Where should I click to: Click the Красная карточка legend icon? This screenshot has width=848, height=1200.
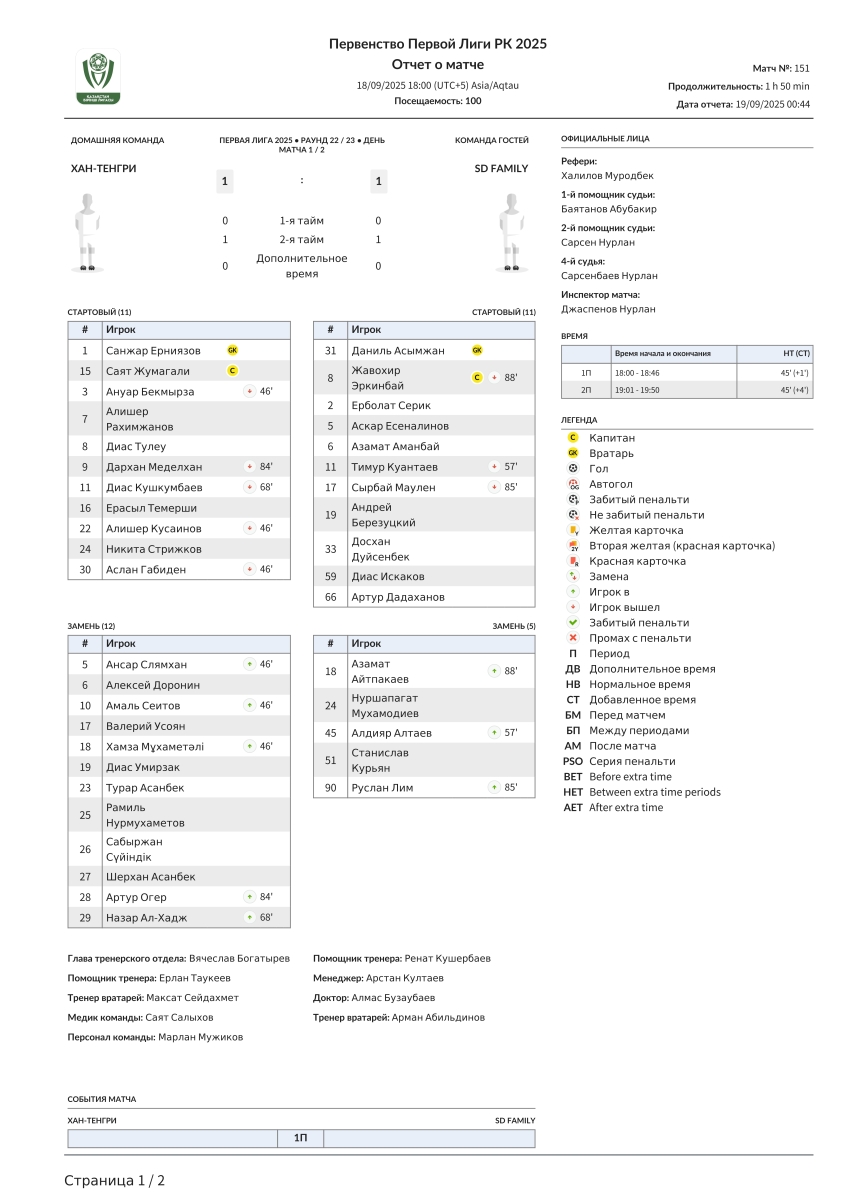pos(573,561)
